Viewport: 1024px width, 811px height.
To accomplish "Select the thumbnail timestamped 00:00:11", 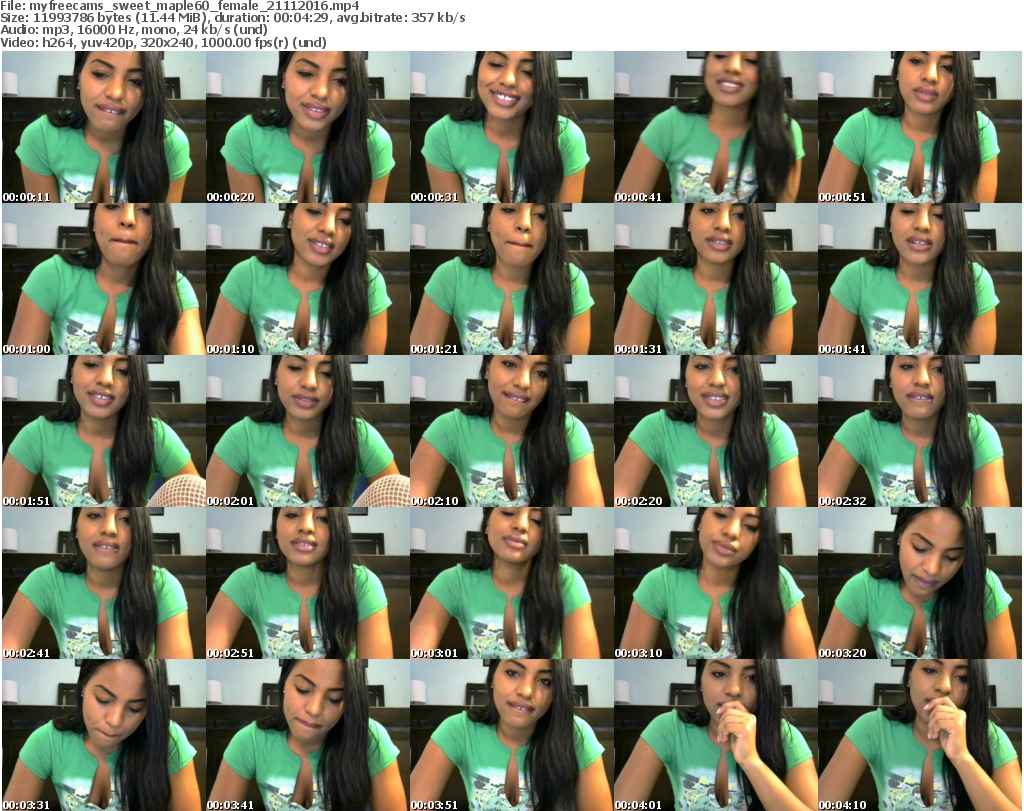I will [x=104, y=127].
